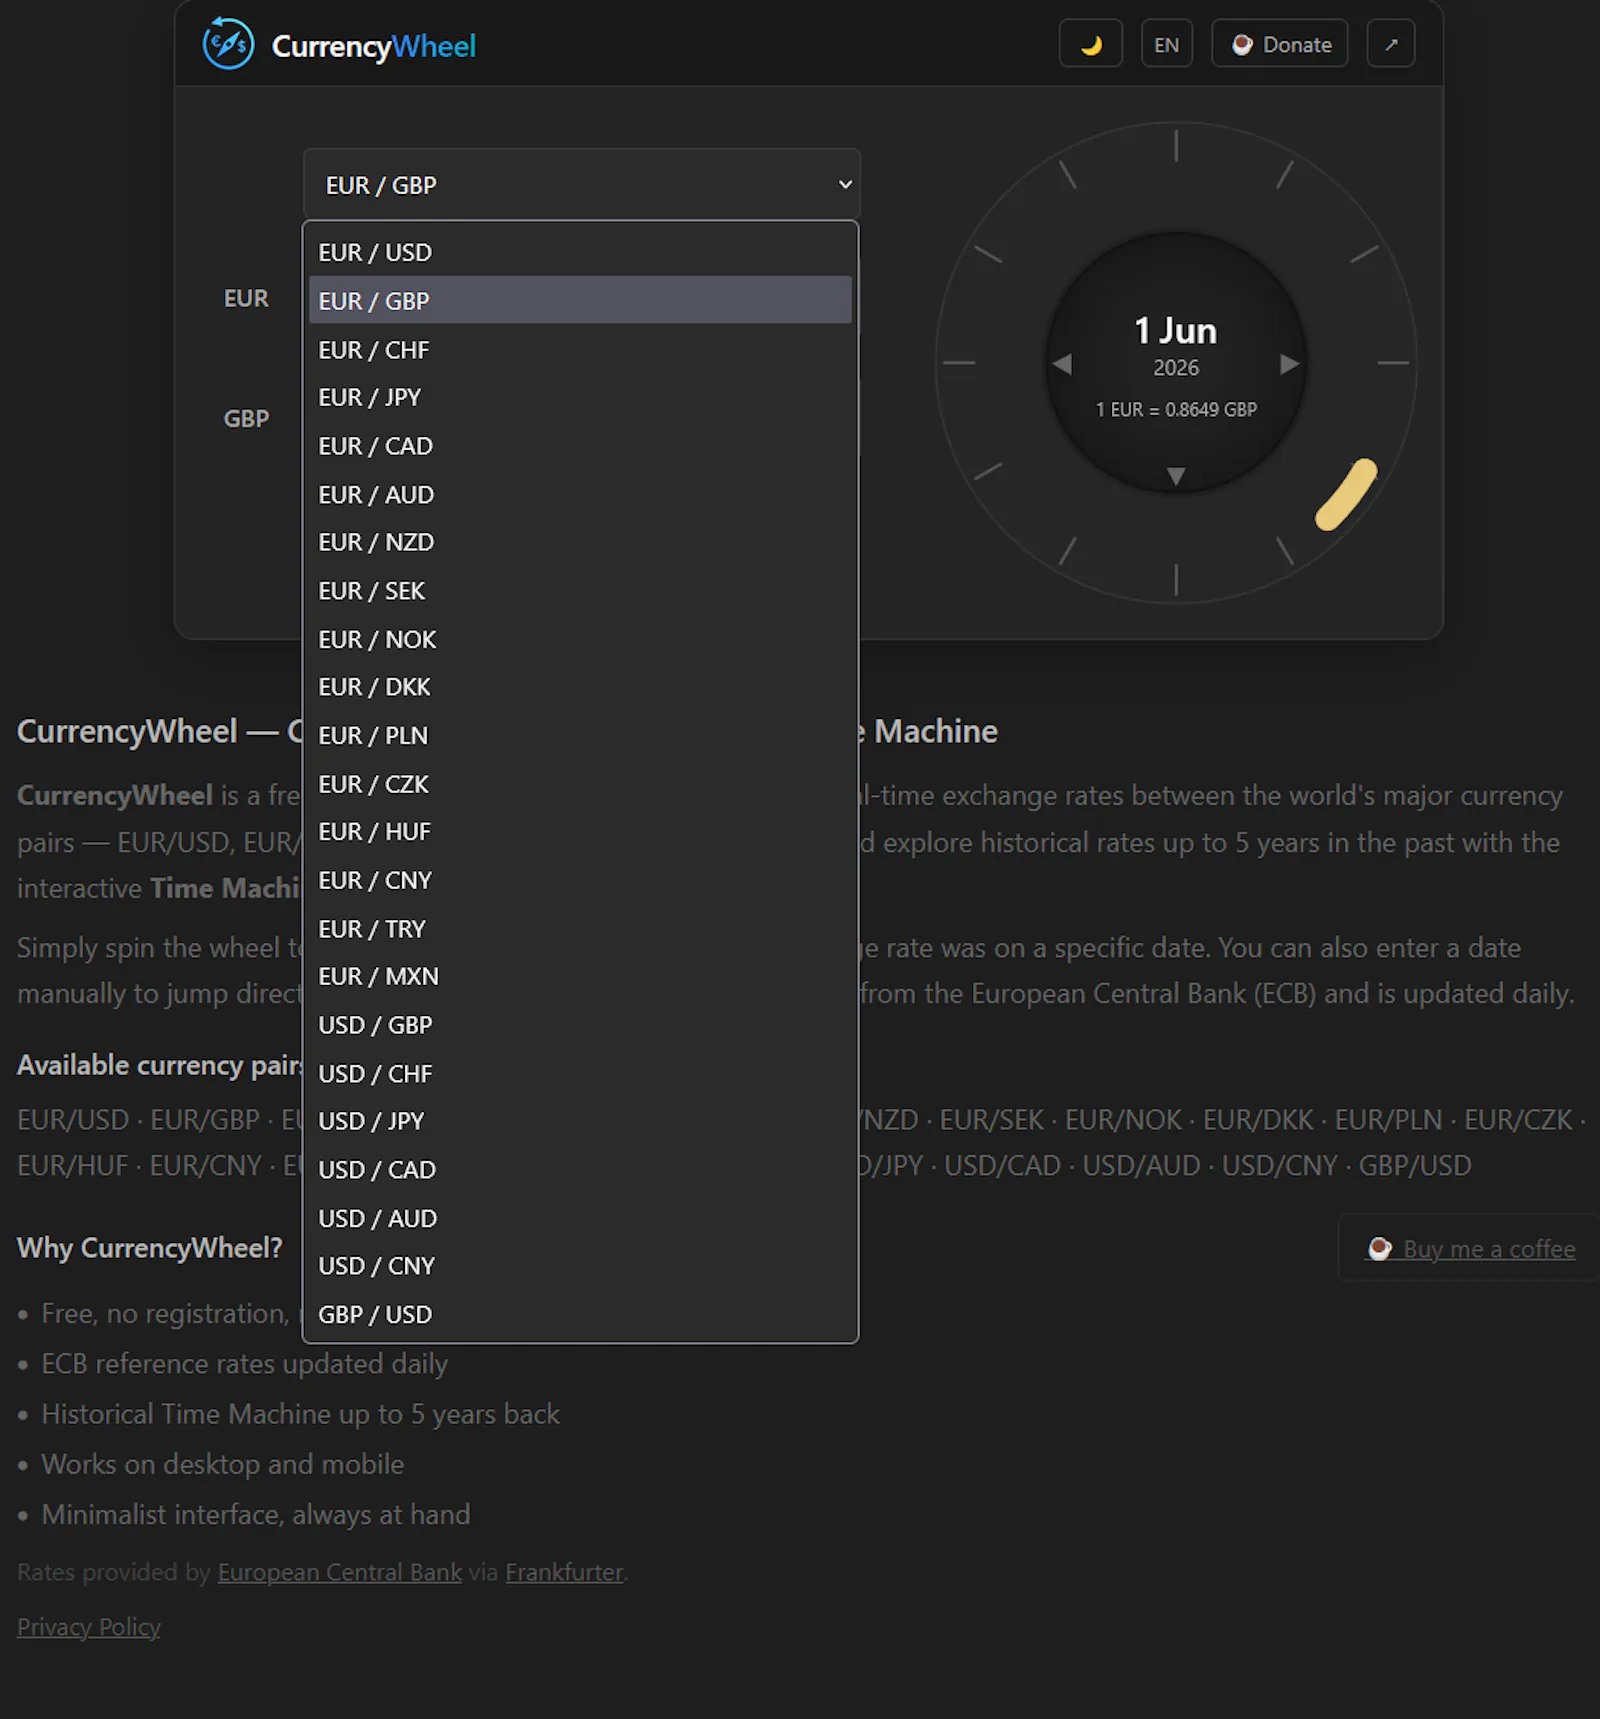The height and width of the screenshot is (1719, 1600).
Task: Click the 2026 year on the wheel
Action: coord(1176,368)
